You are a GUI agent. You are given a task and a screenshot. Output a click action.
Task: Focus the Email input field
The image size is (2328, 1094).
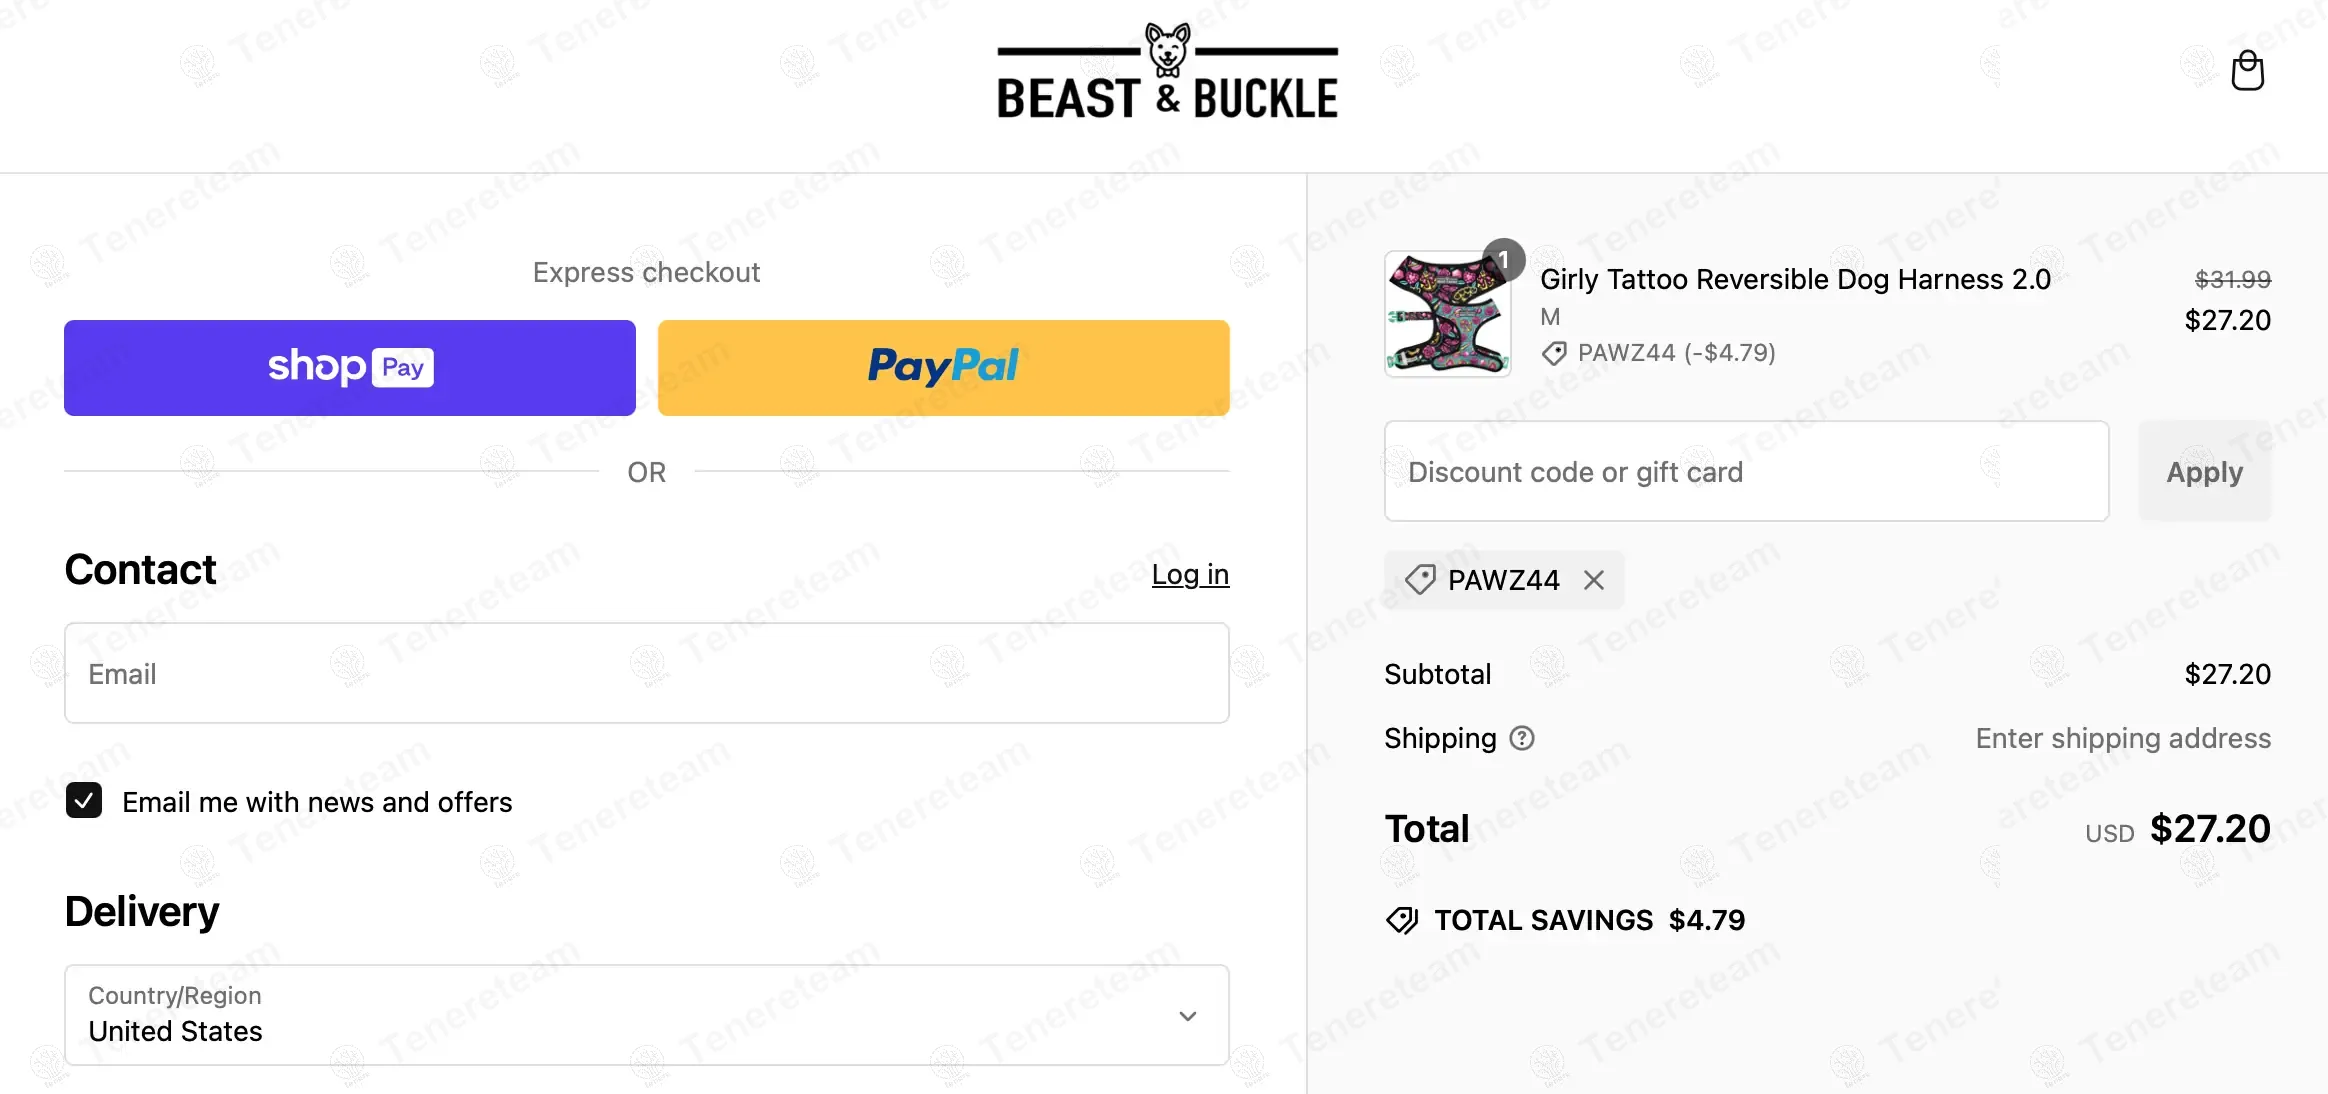(646, 673)
